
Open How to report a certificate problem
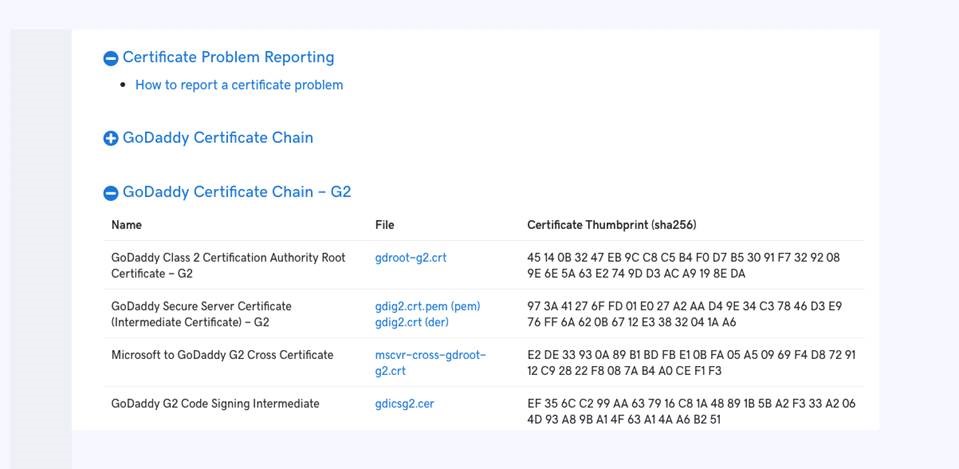point(239,85)
